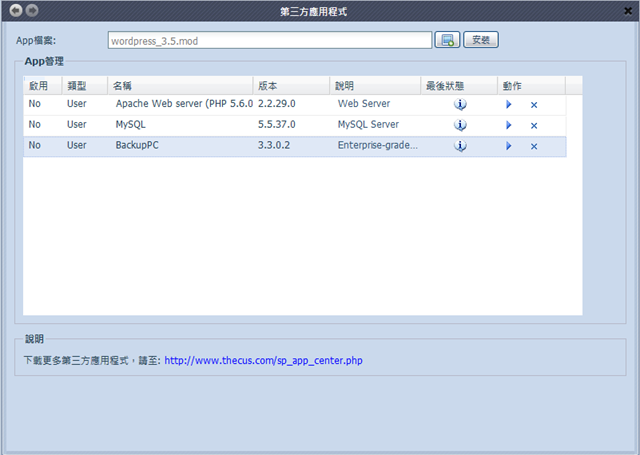Click 'No' enabled cell in BackupPC row
The height and width of the screenshot is (455, 640).
(x=35, y=145)
